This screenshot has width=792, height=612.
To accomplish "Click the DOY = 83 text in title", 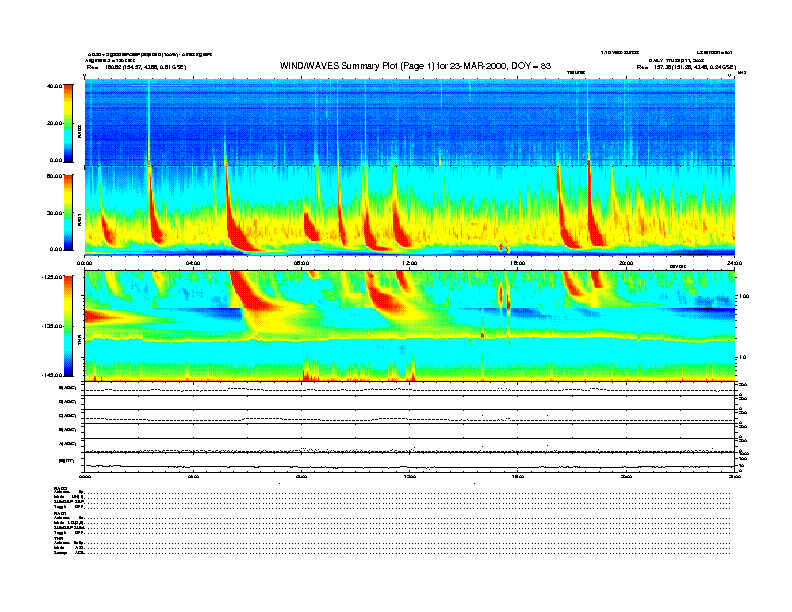I will [531, 66].
